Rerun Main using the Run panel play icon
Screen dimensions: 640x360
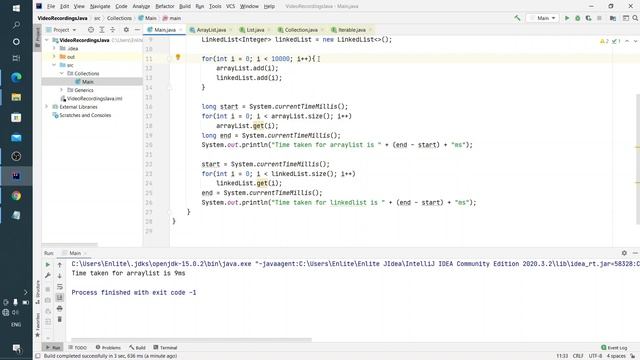tap(48, 264)
